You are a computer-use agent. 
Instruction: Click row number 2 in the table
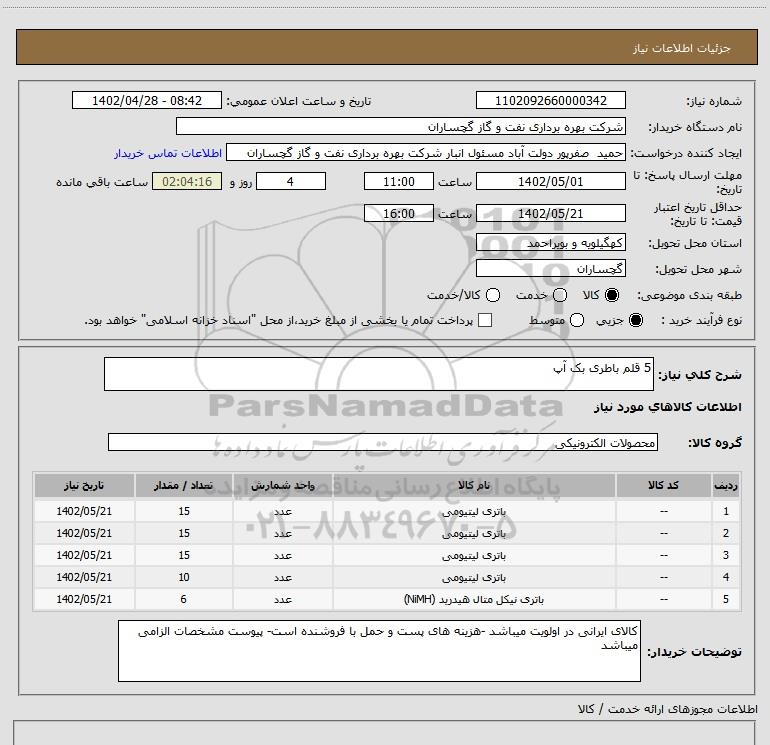726,533
